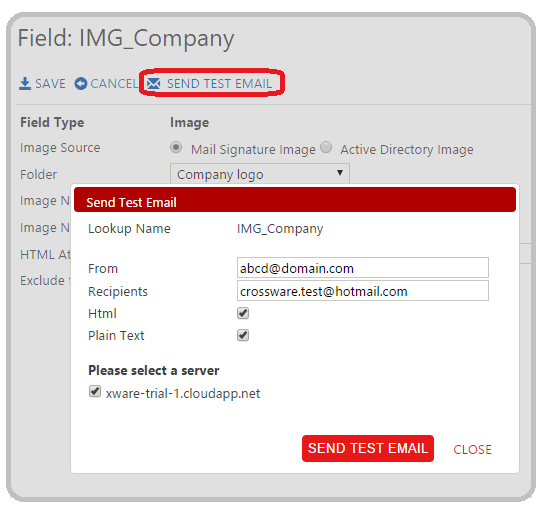Click the CANCEL toolbar label
The height and width of the screenshot is (508, 542).
114,84
